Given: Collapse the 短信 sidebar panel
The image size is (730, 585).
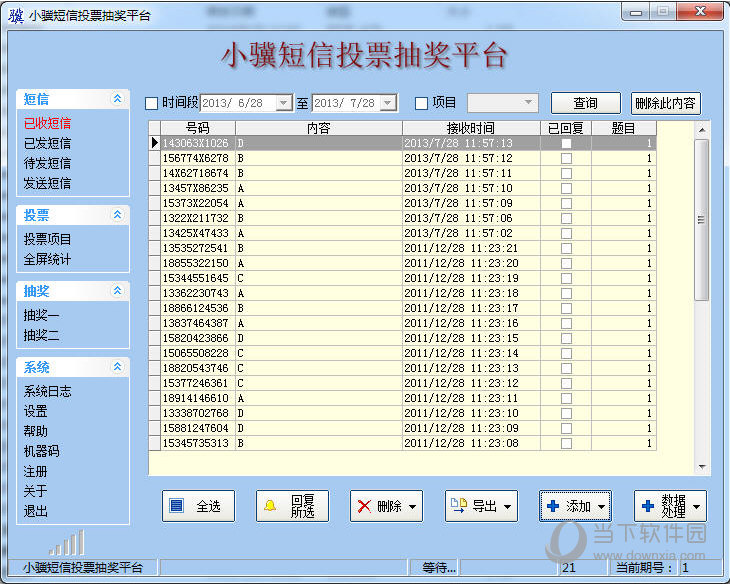Looking at the screenshot, I should pyautogui.click(x=117, y=99).
